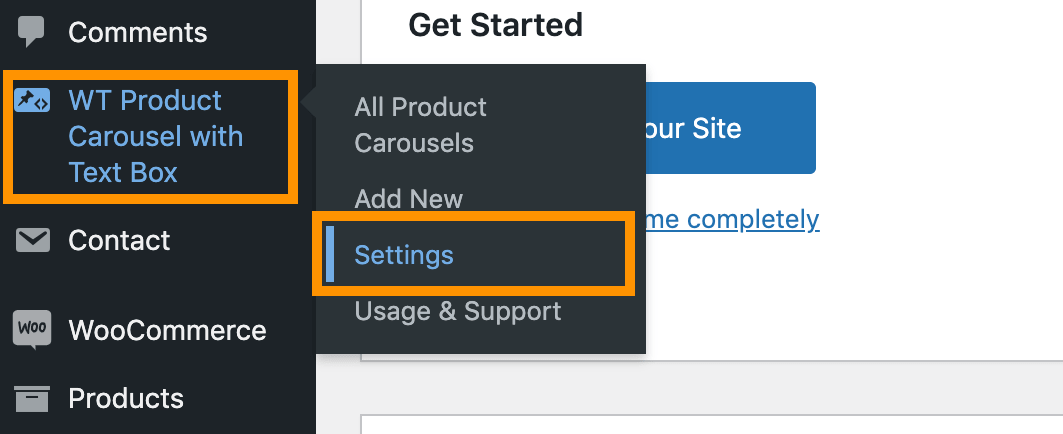The height and width of the screenshot is (434, 1063).
Task: Open the Comments menu label
Action: pyautogui.click(x=138, y=33)
